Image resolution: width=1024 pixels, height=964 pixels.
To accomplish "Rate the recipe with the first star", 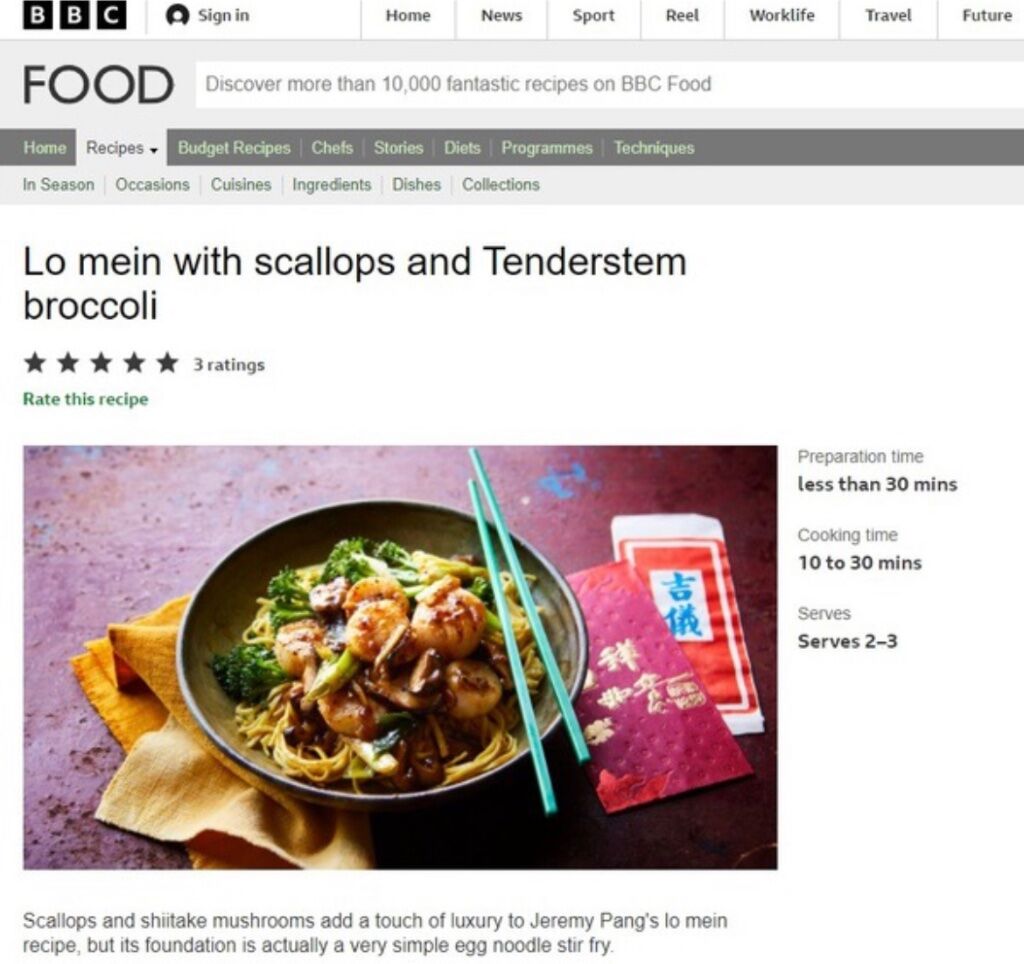I will coord(35,362).
